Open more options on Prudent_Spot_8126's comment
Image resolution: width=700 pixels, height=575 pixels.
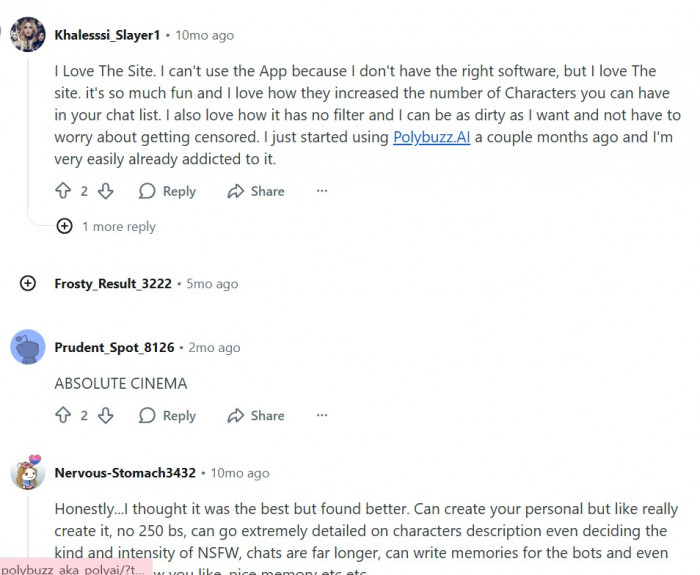pos(322,415)
